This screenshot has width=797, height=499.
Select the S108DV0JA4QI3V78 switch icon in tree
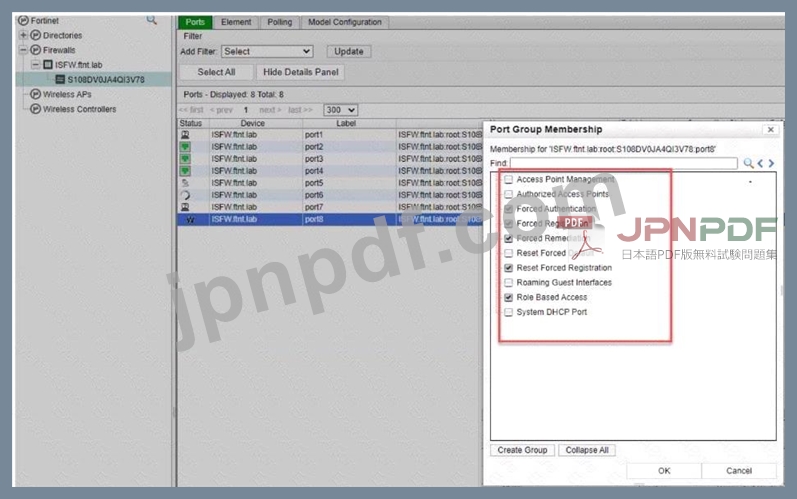click(x=60, y=79)
